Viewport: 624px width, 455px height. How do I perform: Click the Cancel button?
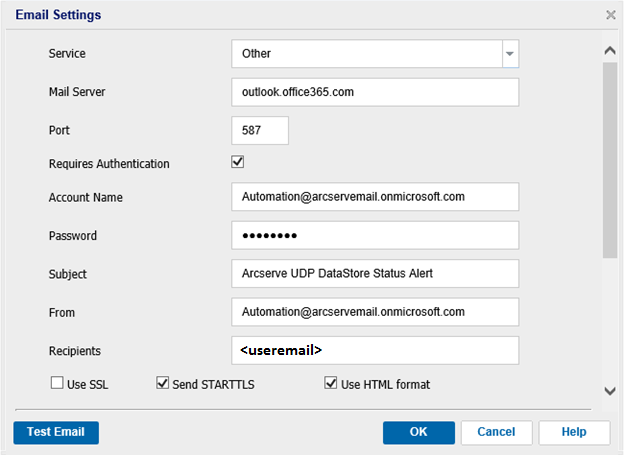point(496,432)
